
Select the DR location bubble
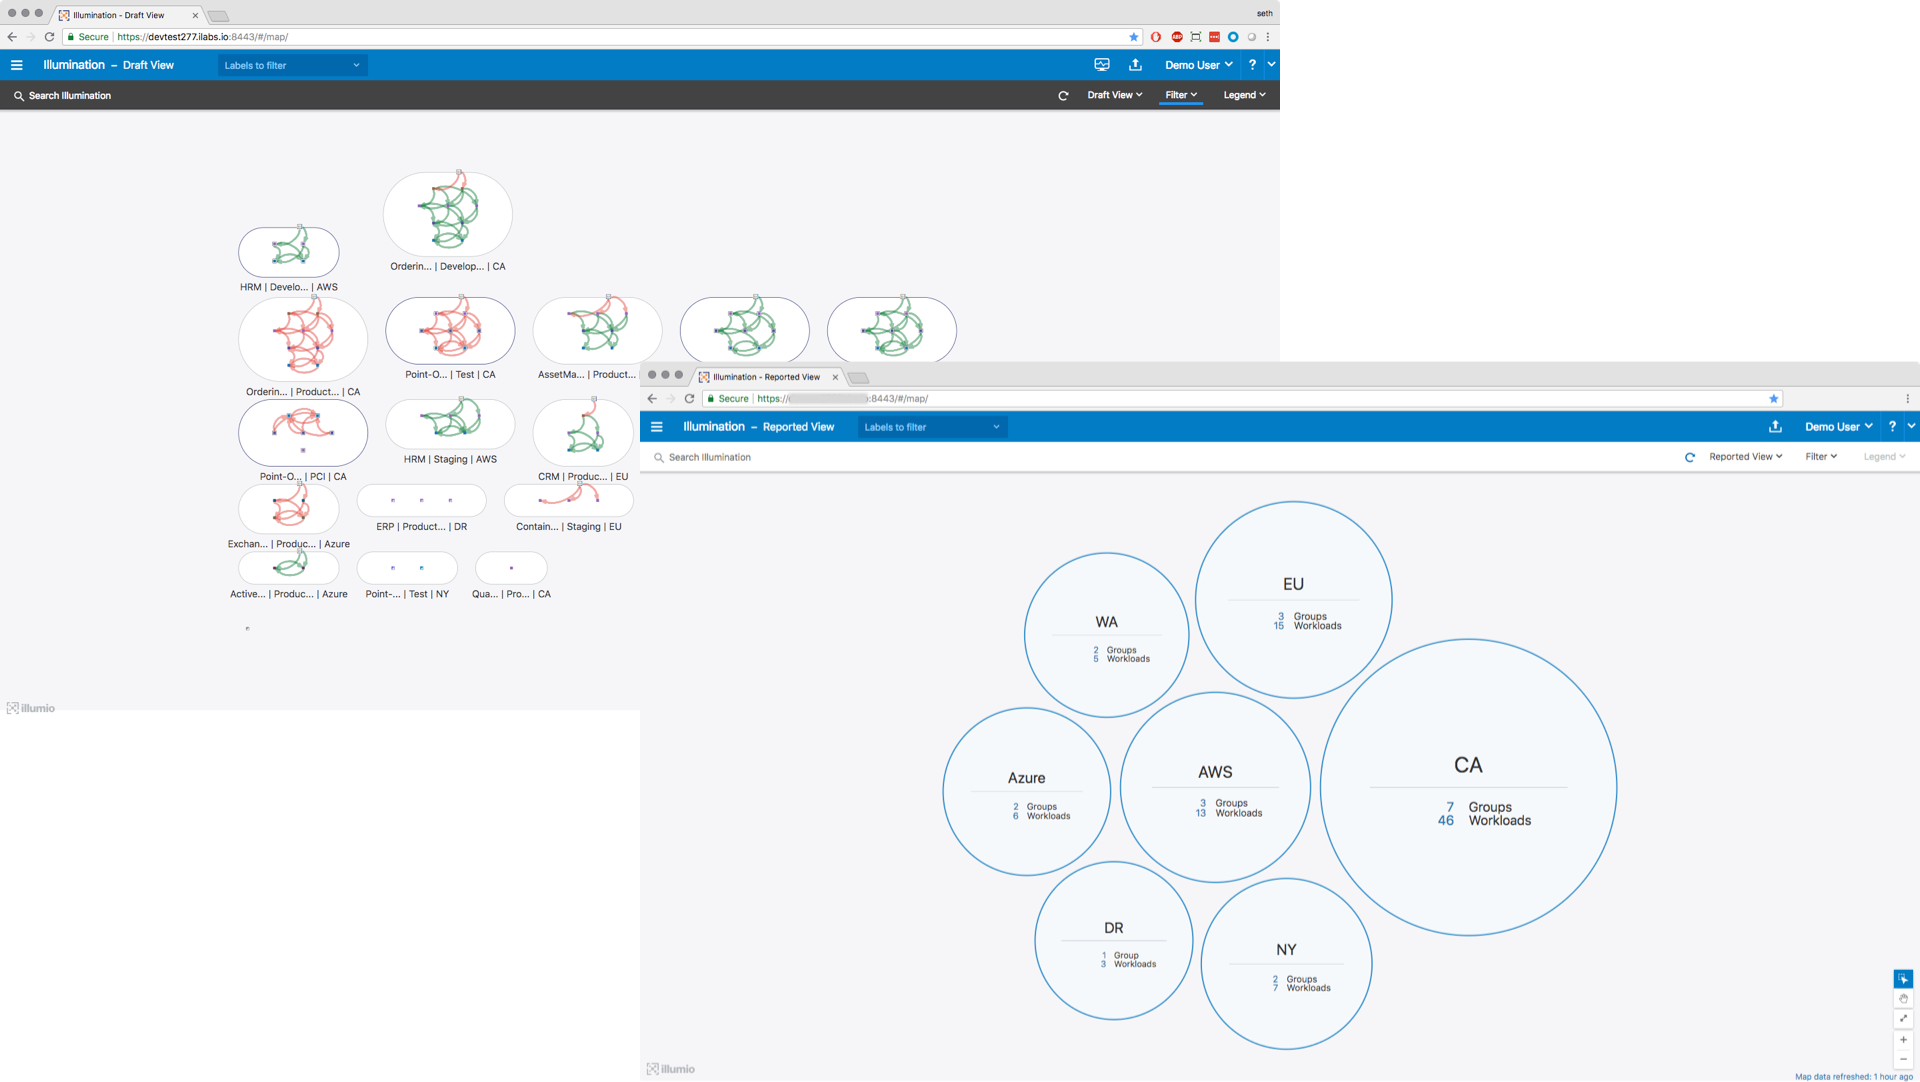pos(1113,941)
